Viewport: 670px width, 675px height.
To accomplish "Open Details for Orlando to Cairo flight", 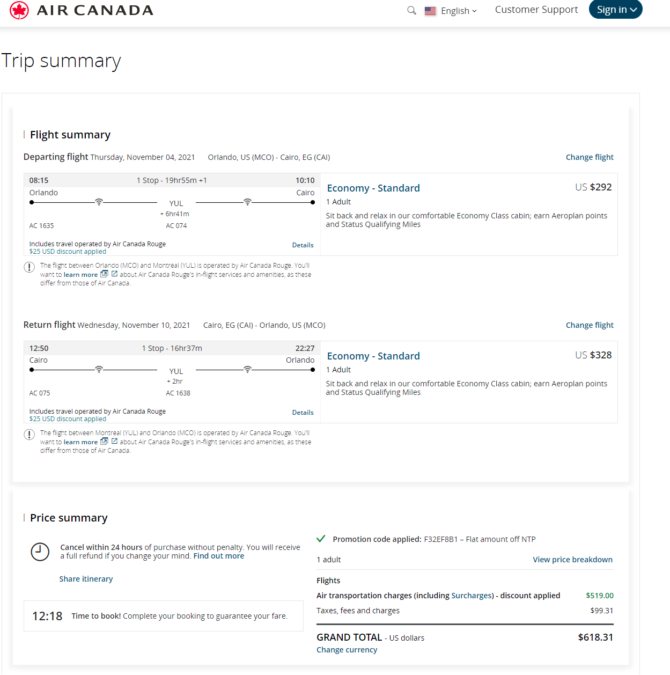I will click(x=303, y=245).
